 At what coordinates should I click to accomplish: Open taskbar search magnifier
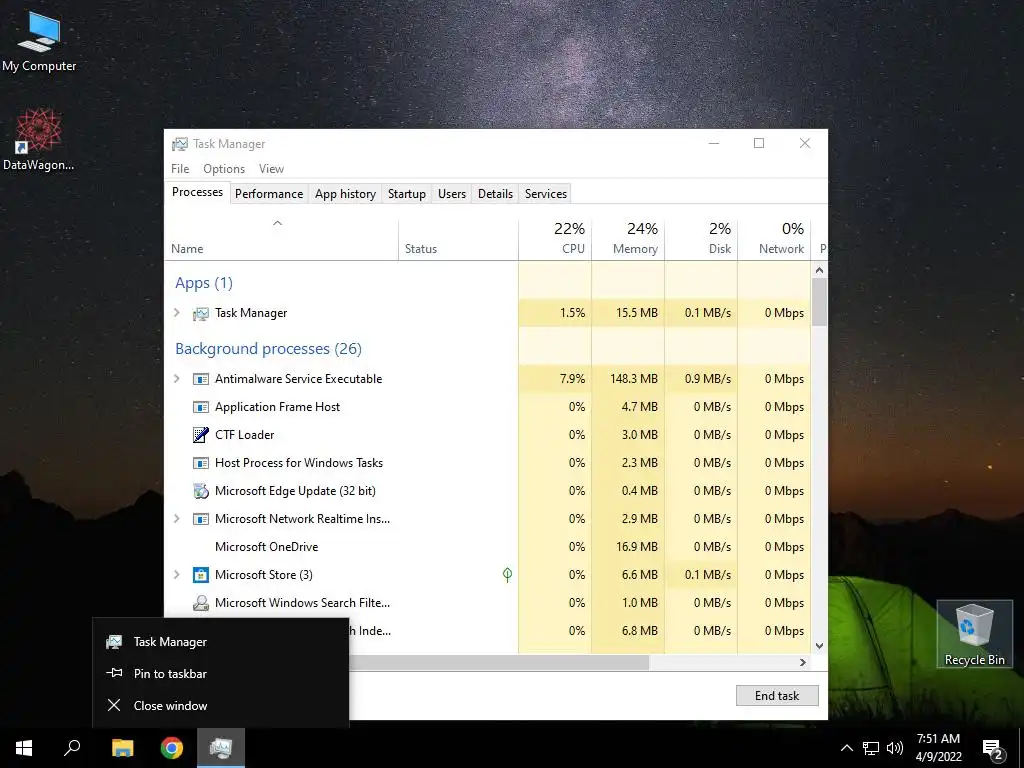coord(72,748)
